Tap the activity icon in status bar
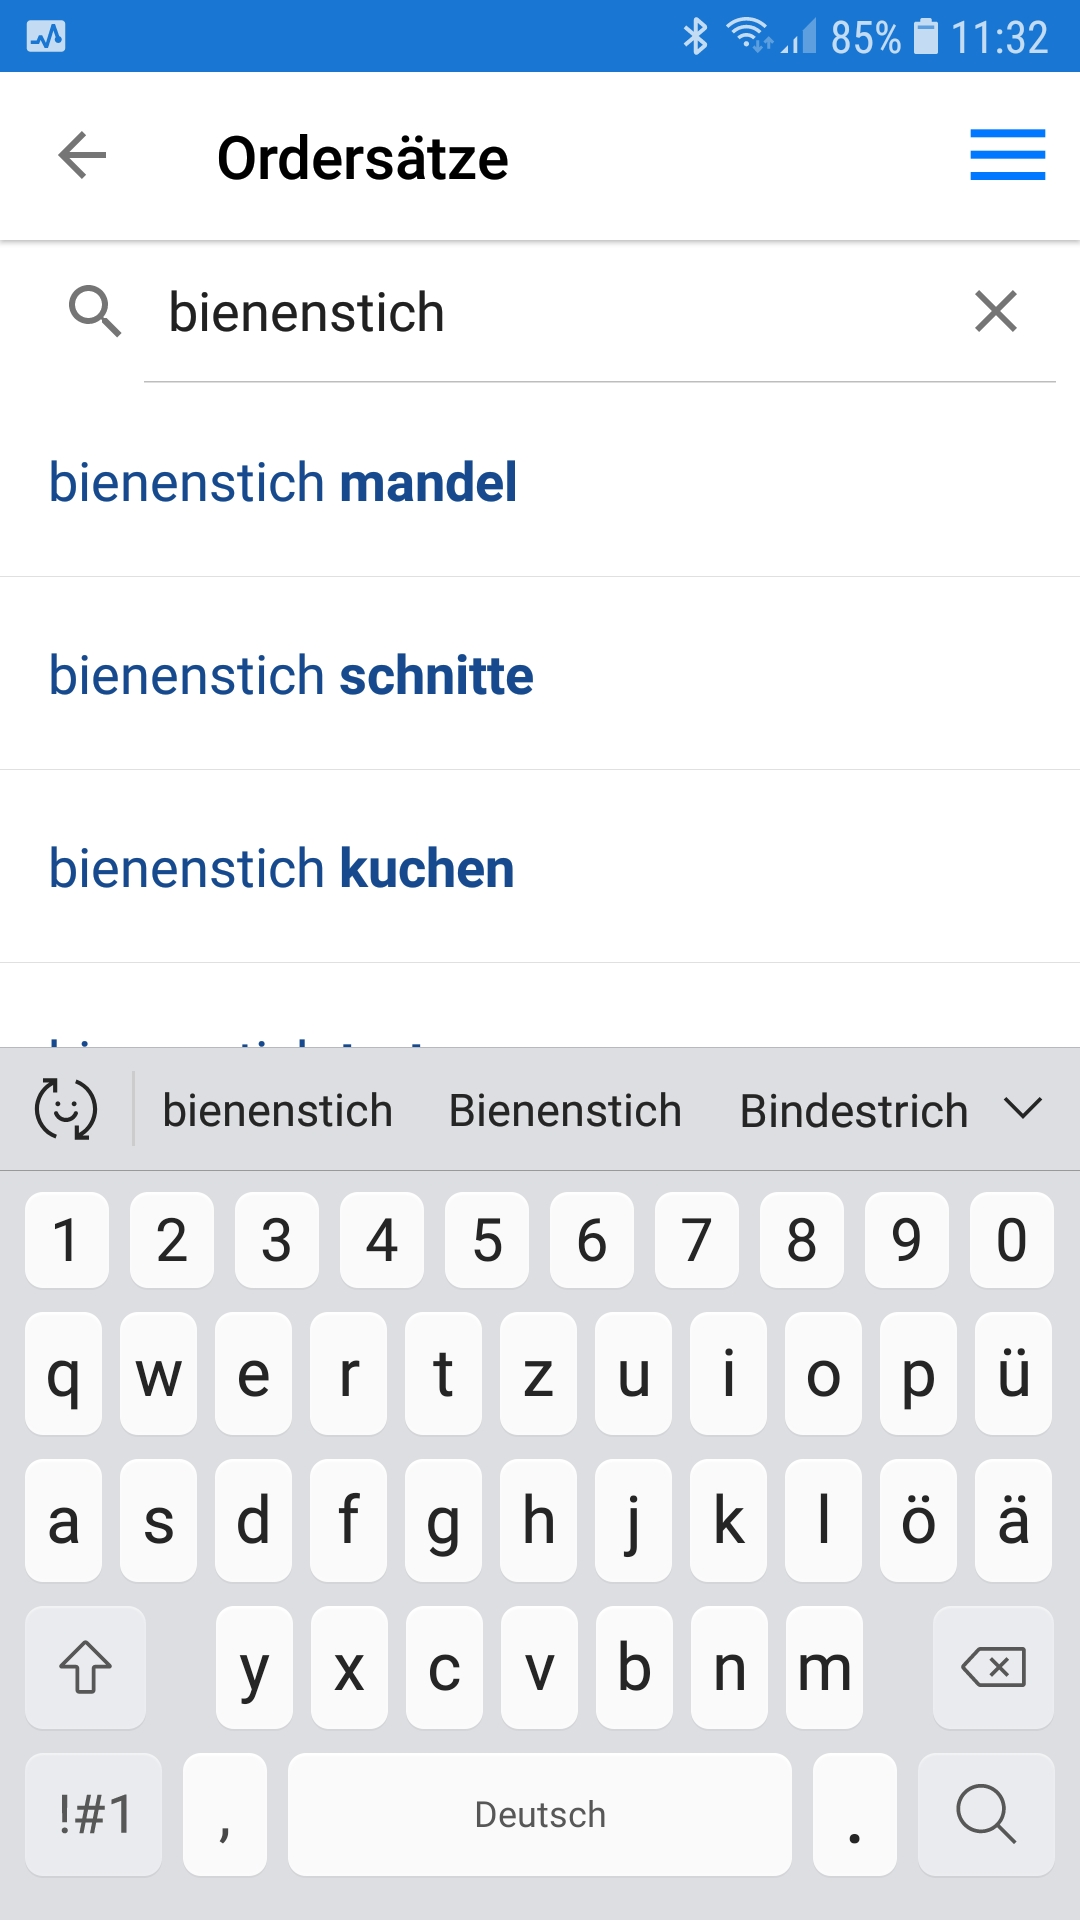 click(x=46, y=37)
